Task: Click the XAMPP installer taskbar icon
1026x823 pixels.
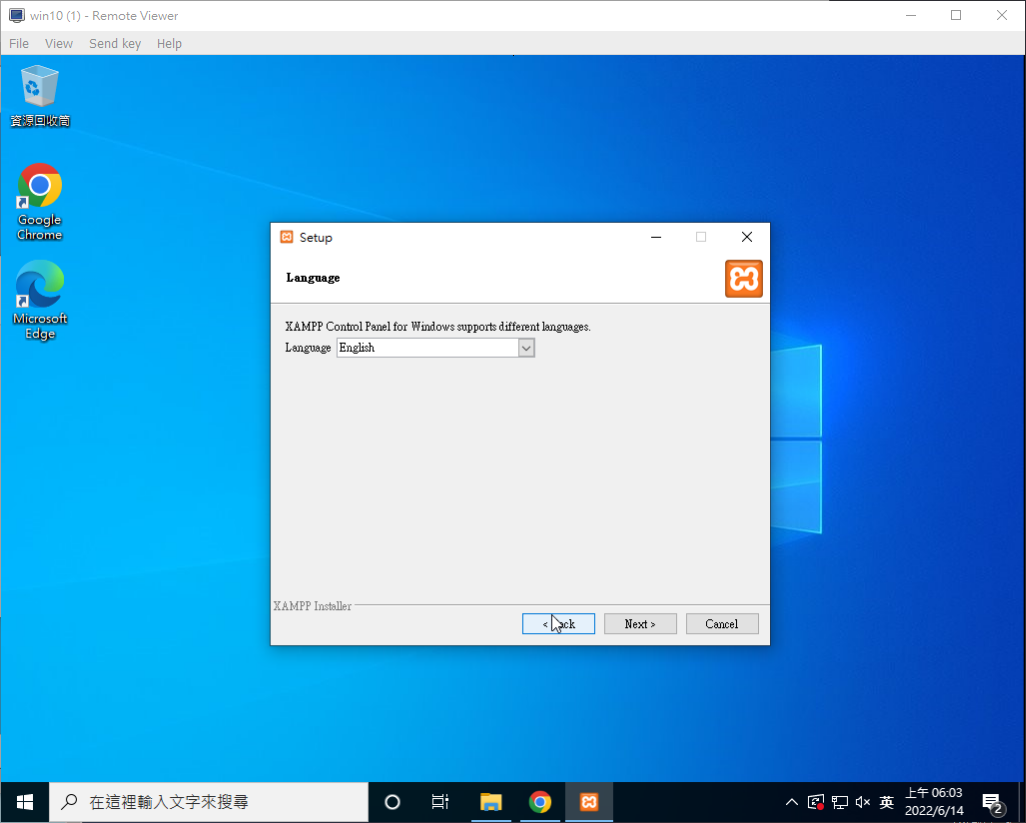Action: click(x=589, y=802)
